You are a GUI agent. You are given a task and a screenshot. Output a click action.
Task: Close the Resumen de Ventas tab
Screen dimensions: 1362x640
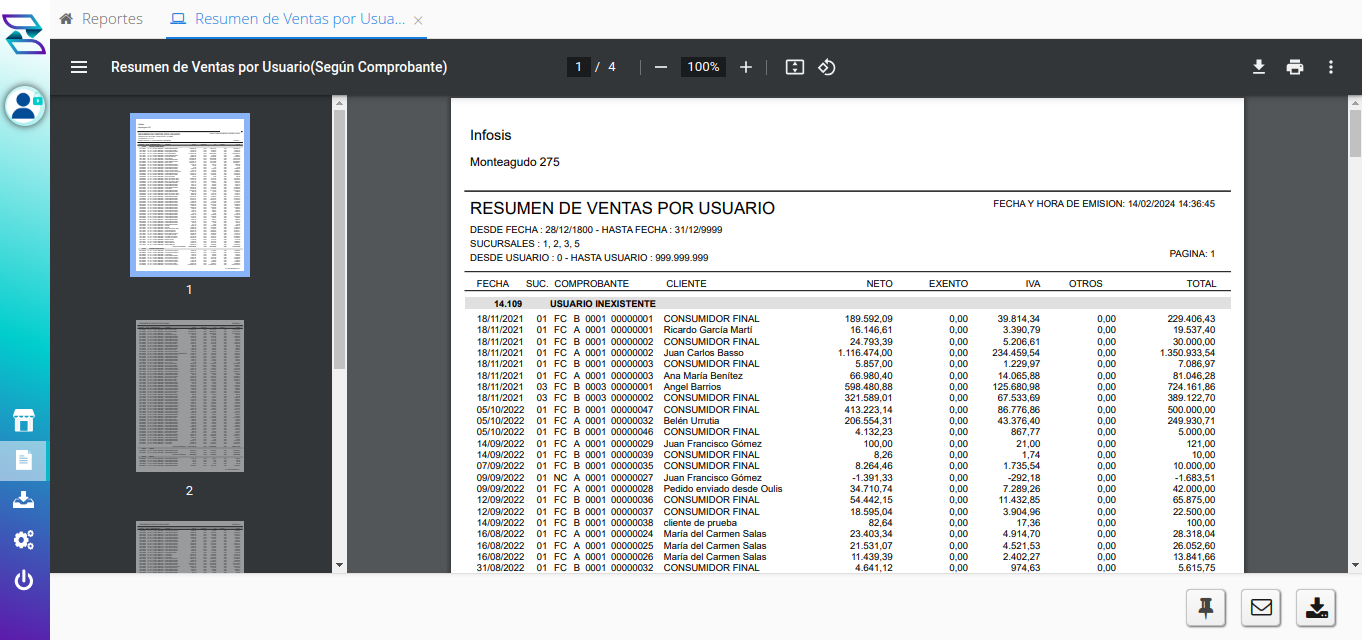[418, 20]
